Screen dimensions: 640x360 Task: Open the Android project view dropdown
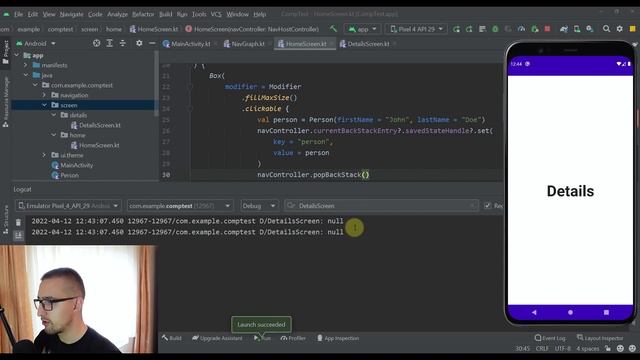coord(36,43)
